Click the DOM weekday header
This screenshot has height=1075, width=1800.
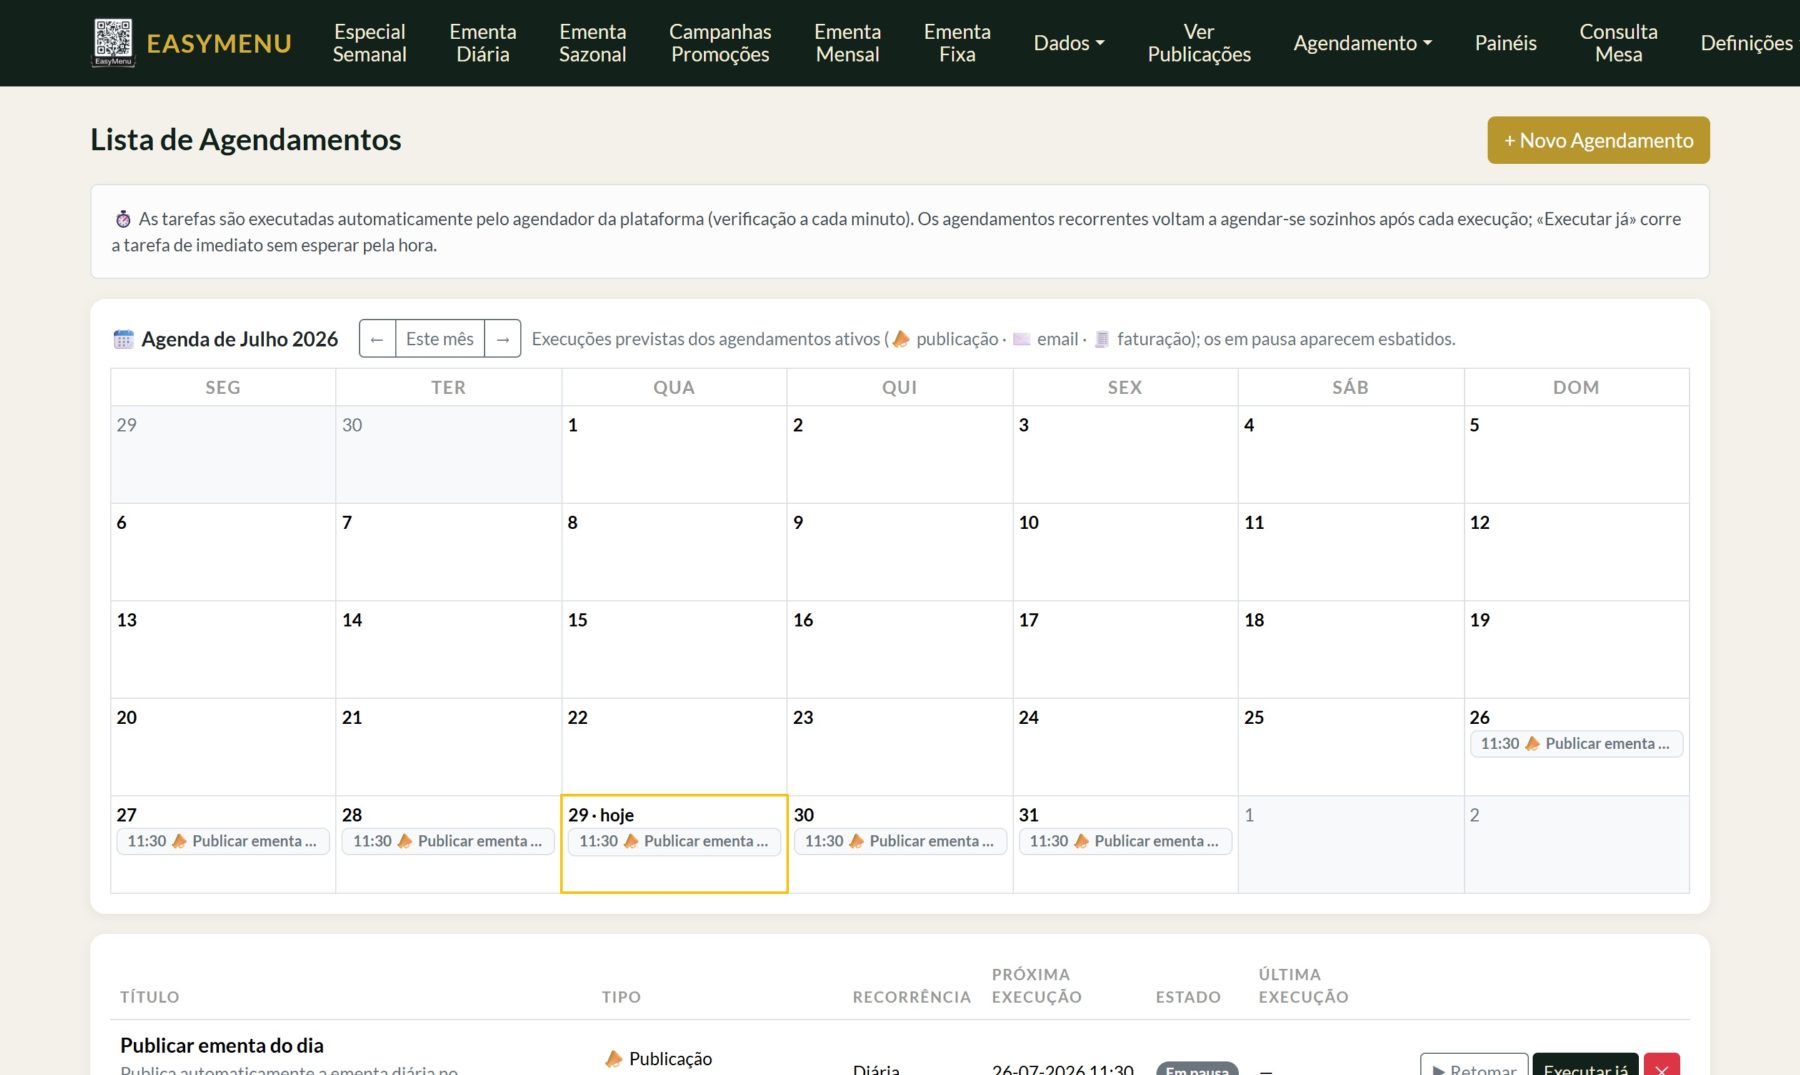[x=1576, y=387]
